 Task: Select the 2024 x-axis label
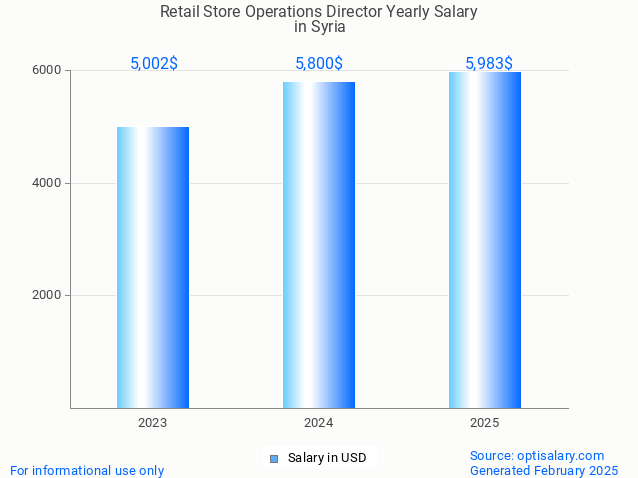click(319, 423)
